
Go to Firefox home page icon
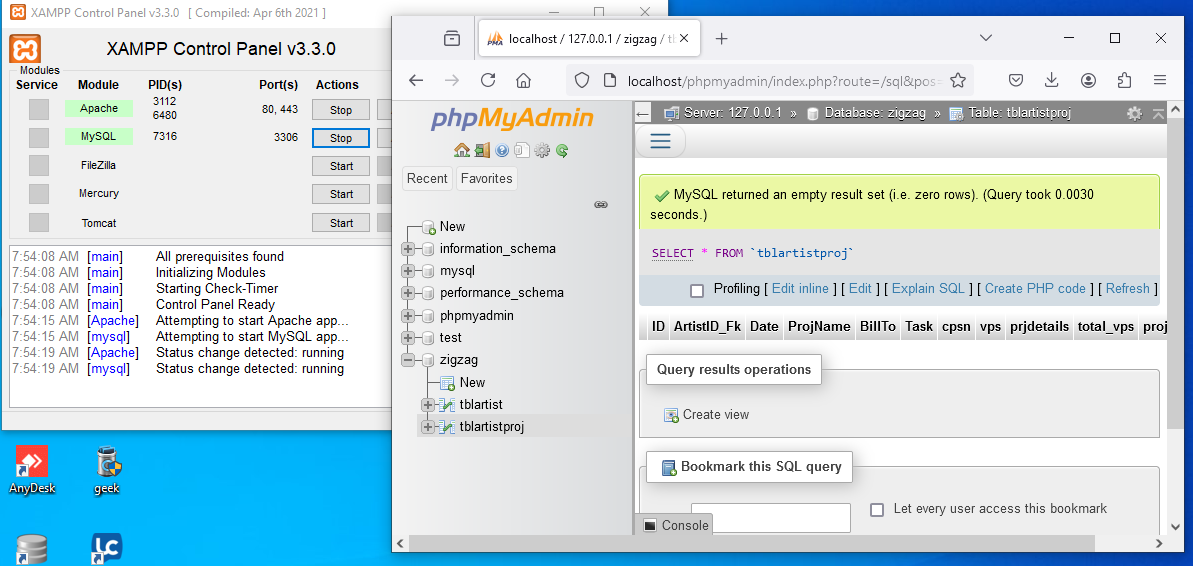point(523,81)
